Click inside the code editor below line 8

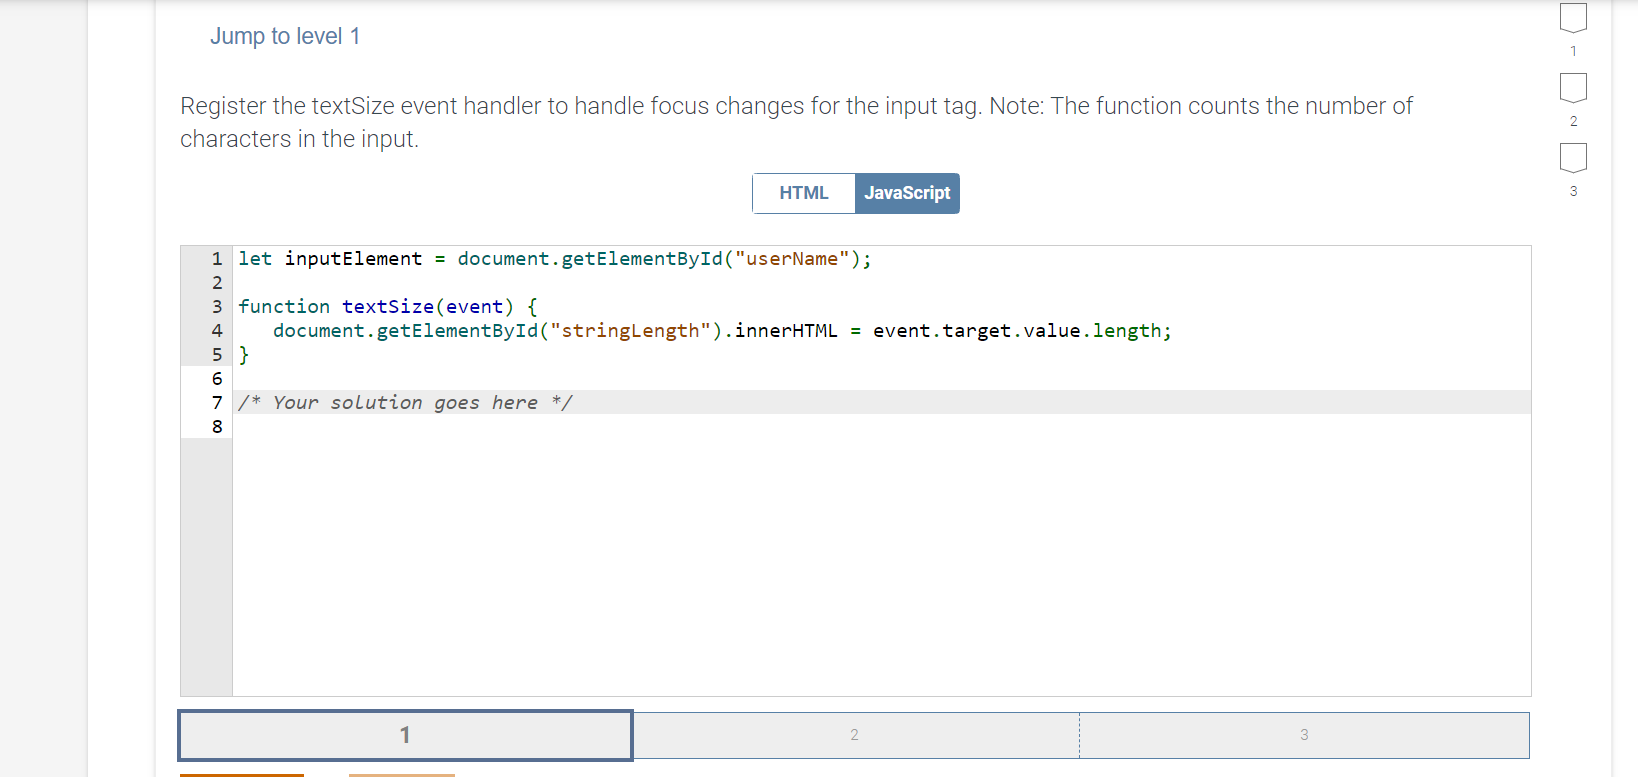[800, 550]
